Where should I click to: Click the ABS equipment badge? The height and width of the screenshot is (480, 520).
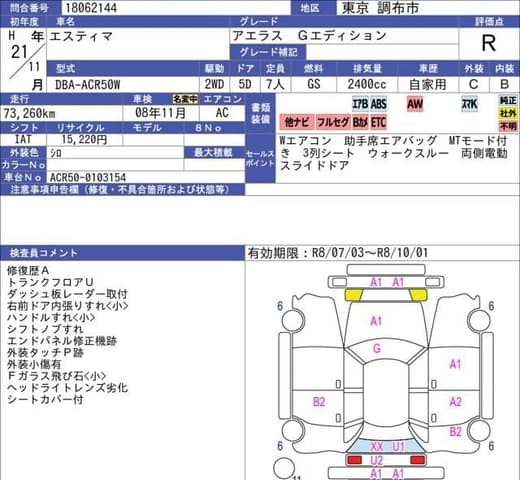coord(378,104)
